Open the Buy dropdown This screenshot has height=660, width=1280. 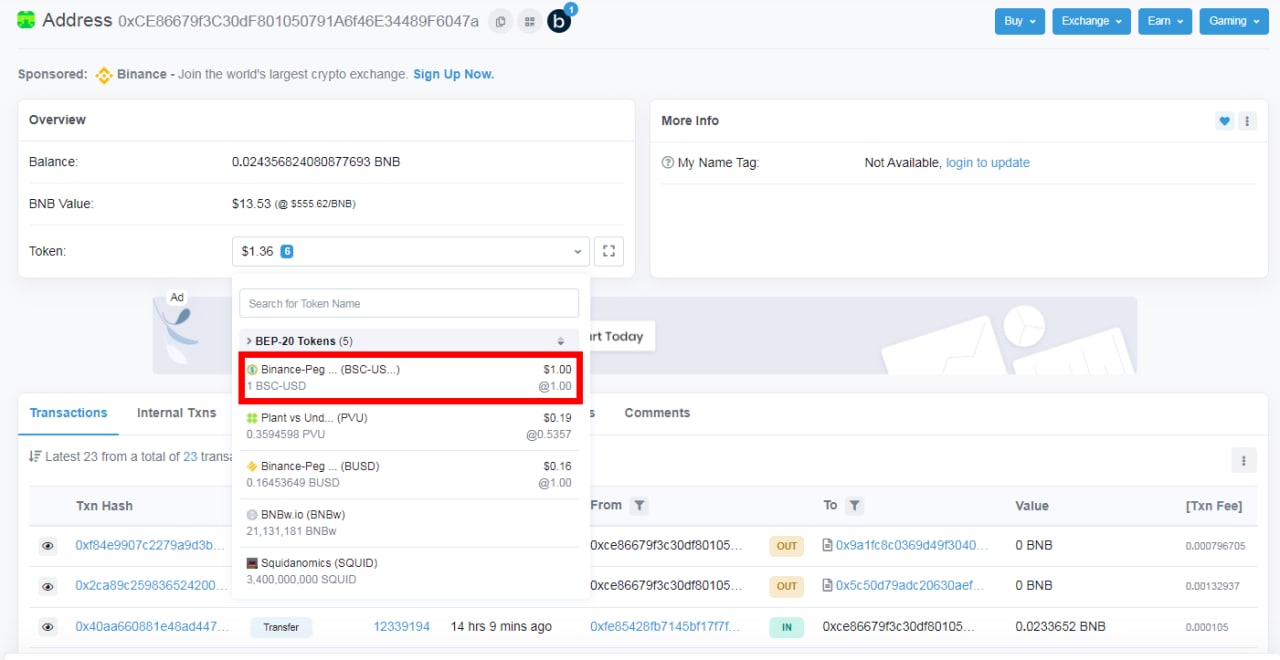point(1020,21)
